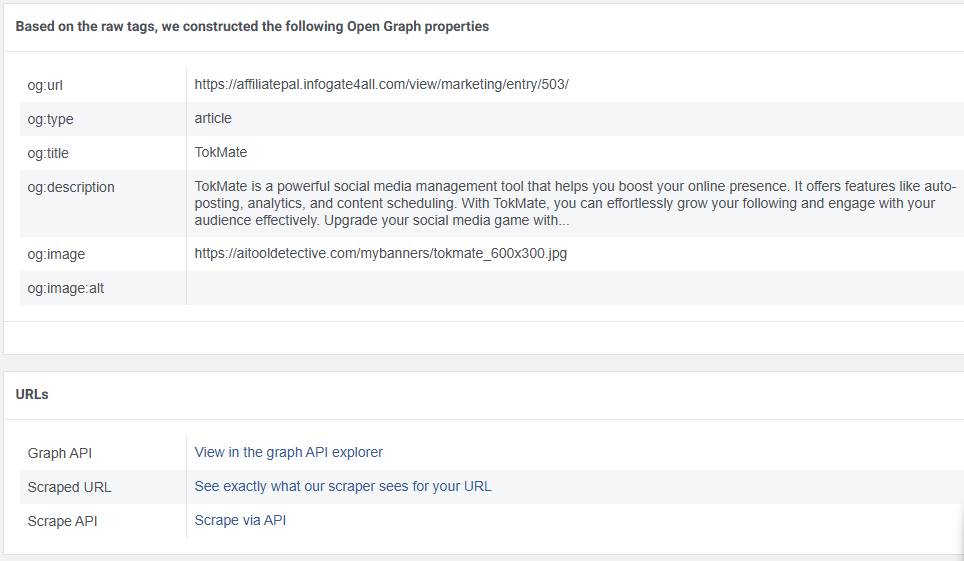Click 'See exactly what our scraper sees' link

point(343,486)
